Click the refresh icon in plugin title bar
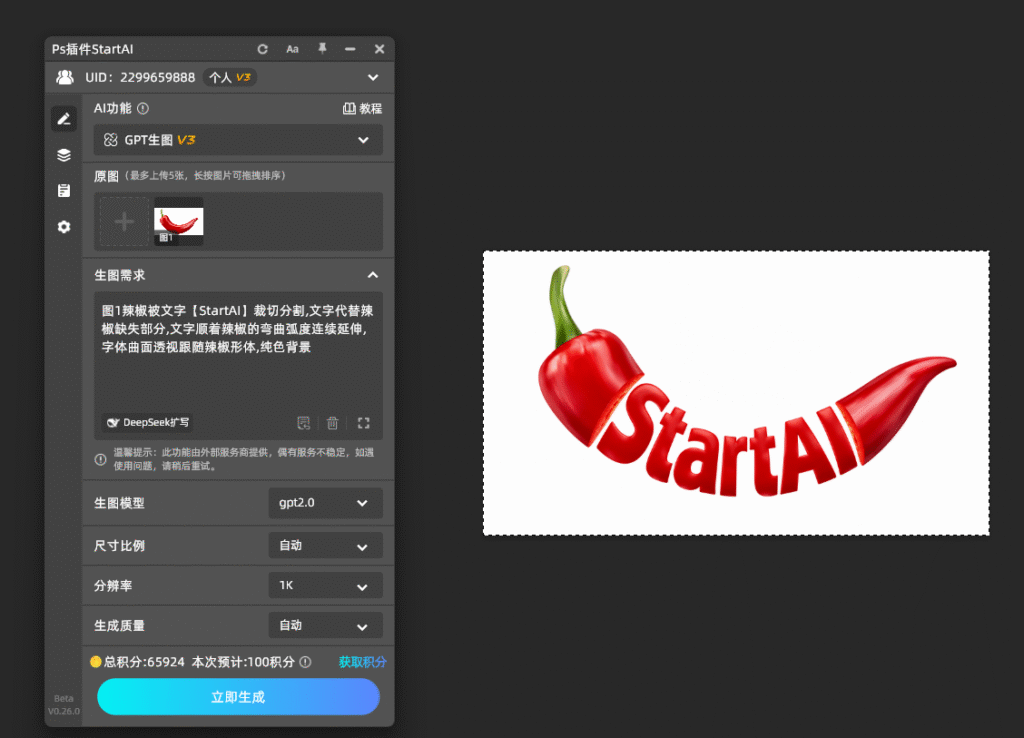Screen dimensions: 1024x738 click(263, 49)
